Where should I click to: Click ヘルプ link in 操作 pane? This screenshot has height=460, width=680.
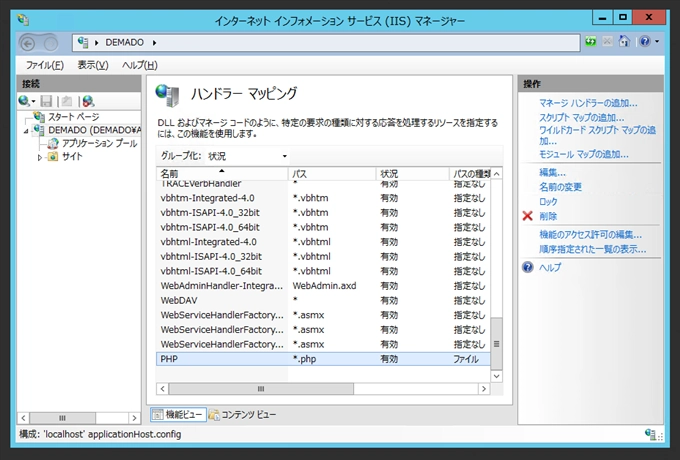550,267
